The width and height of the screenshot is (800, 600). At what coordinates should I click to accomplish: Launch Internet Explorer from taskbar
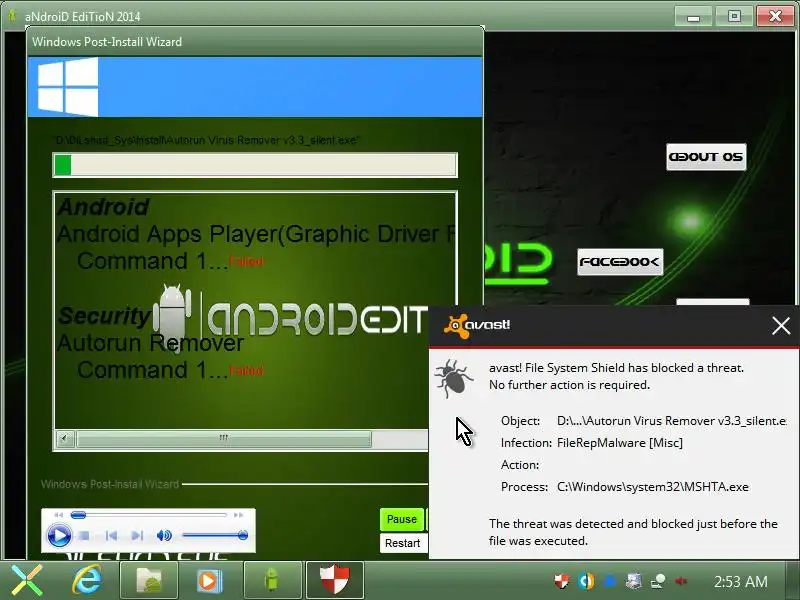[x=87, y=581]
